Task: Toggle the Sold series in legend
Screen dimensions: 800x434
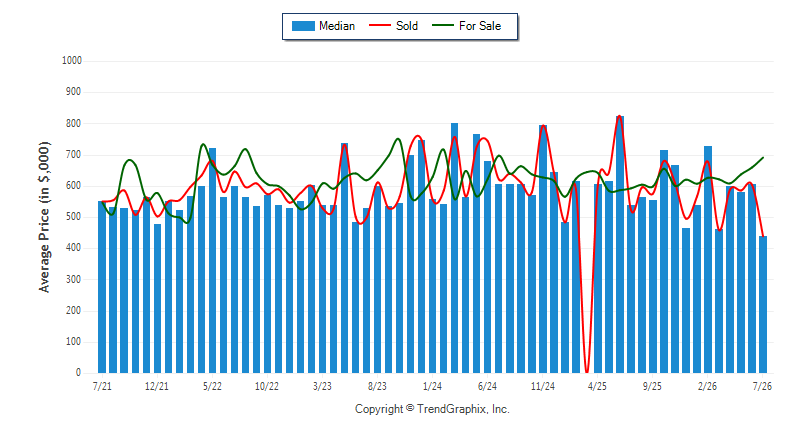Action: 407,26
